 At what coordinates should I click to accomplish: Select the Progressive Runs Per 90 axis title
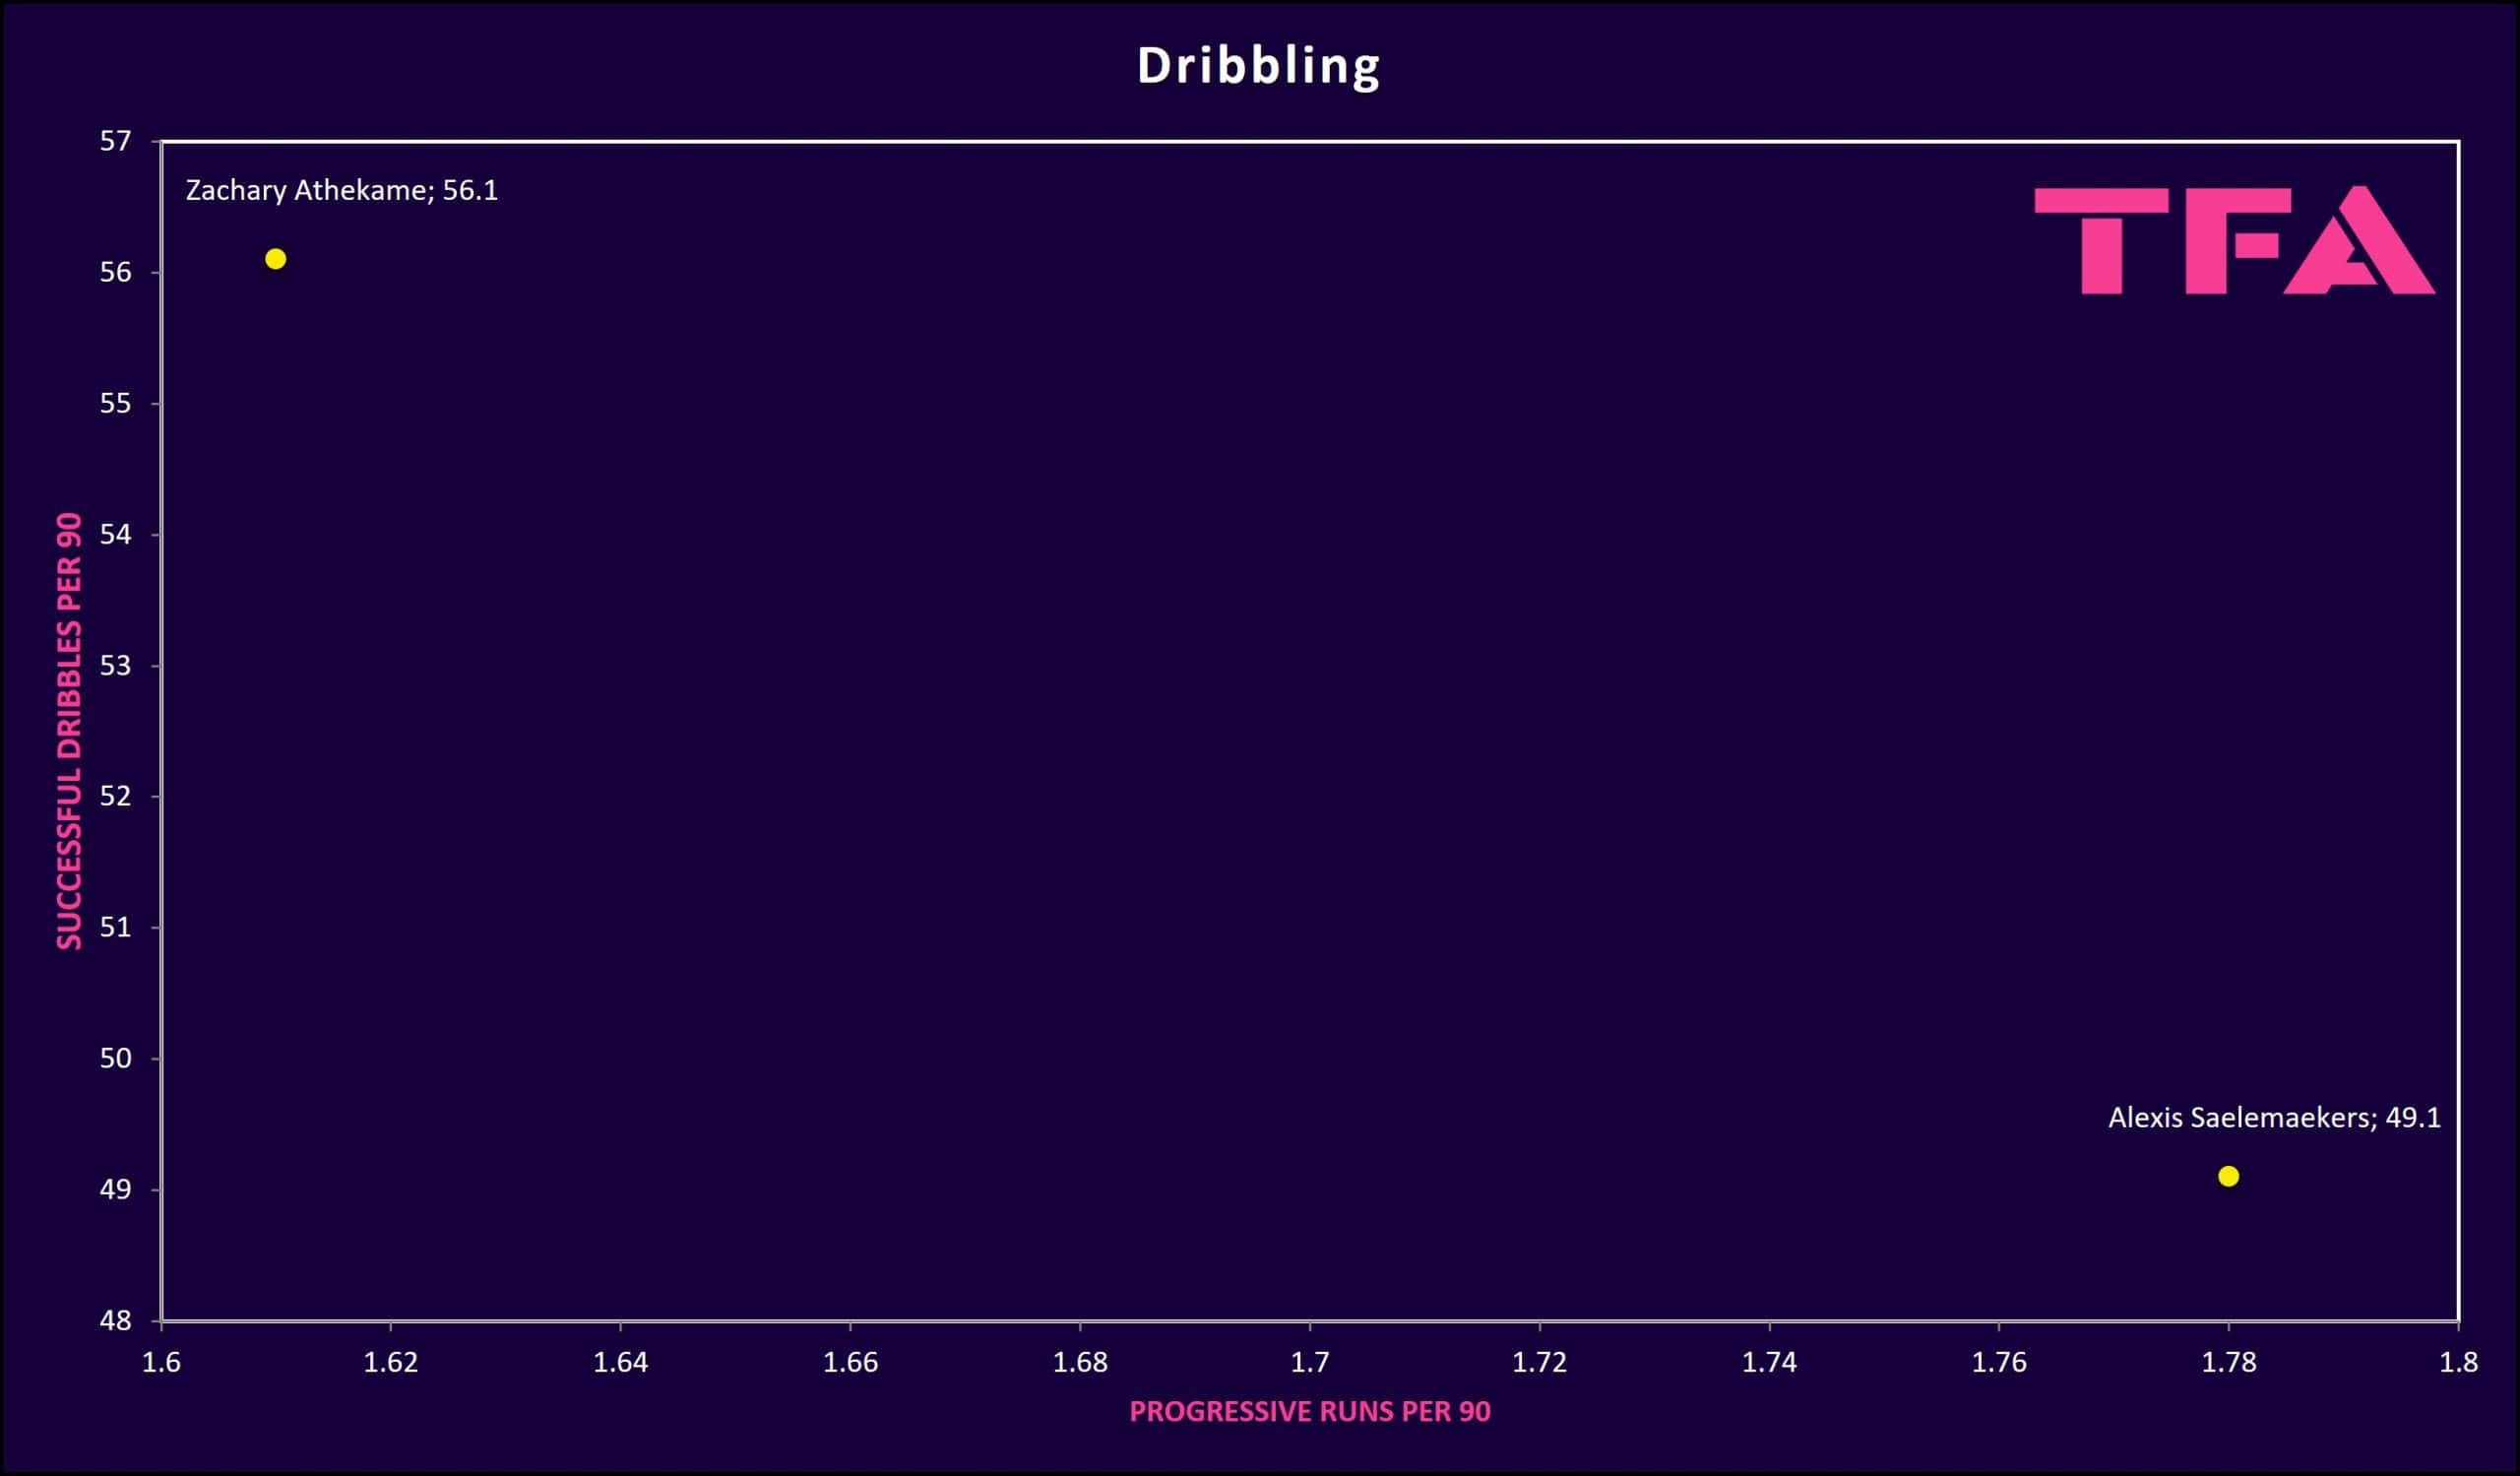(1309, 1411)
